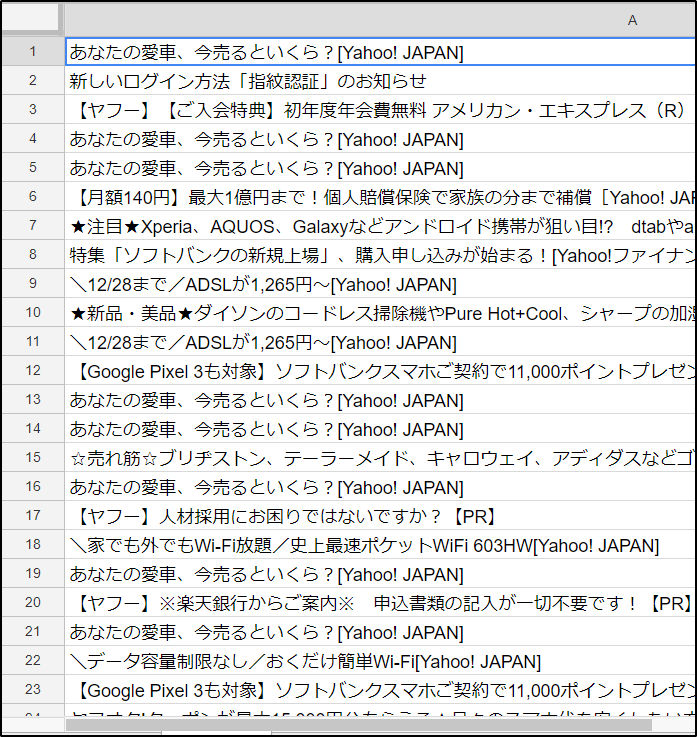Select row header 9
Image resolution: width=697 pixels, height=737 pixels.
click(x=33, y=283)
